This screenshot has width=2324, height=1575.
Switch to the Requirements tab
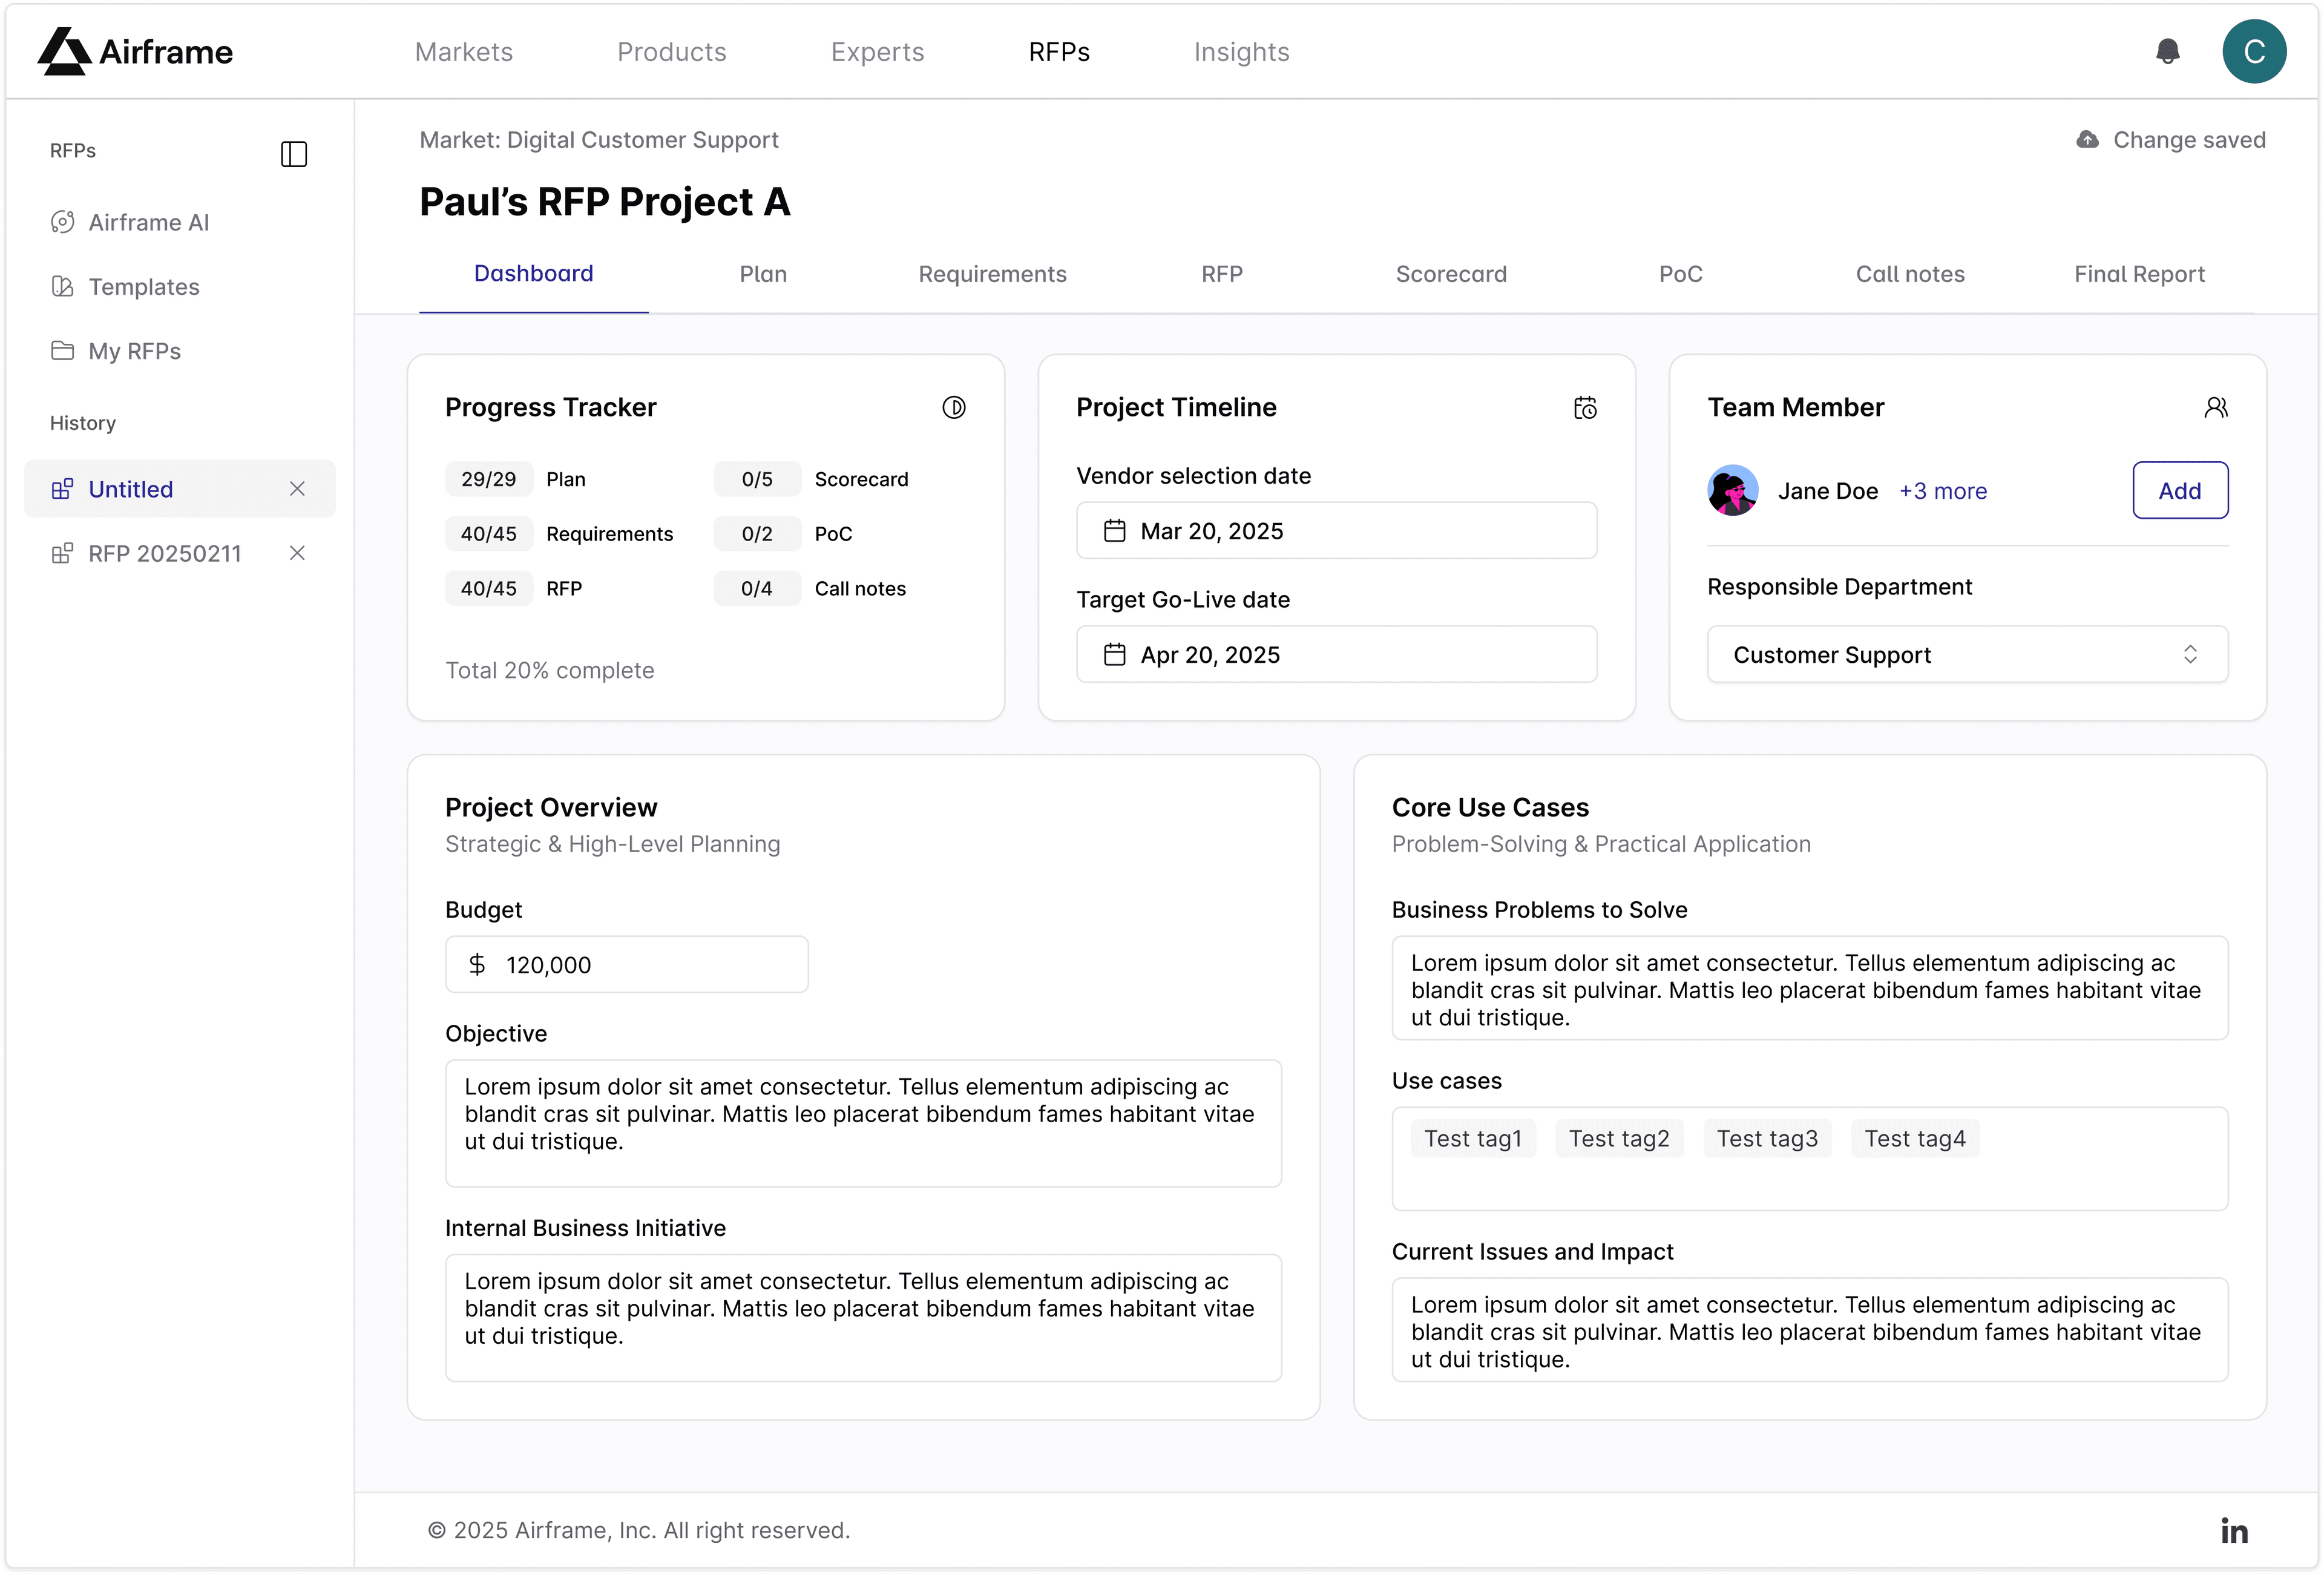(993, 274)
